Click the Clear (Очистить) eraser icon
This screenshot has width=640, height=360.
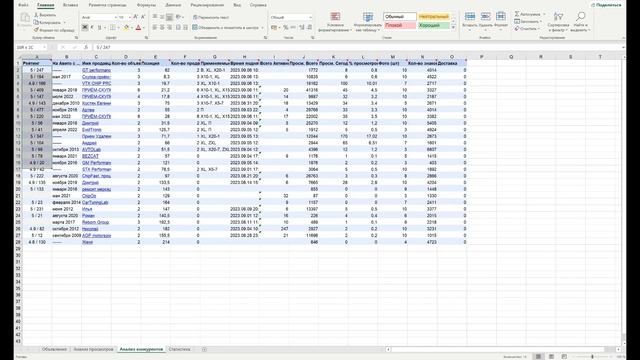[x=517, y=29]
